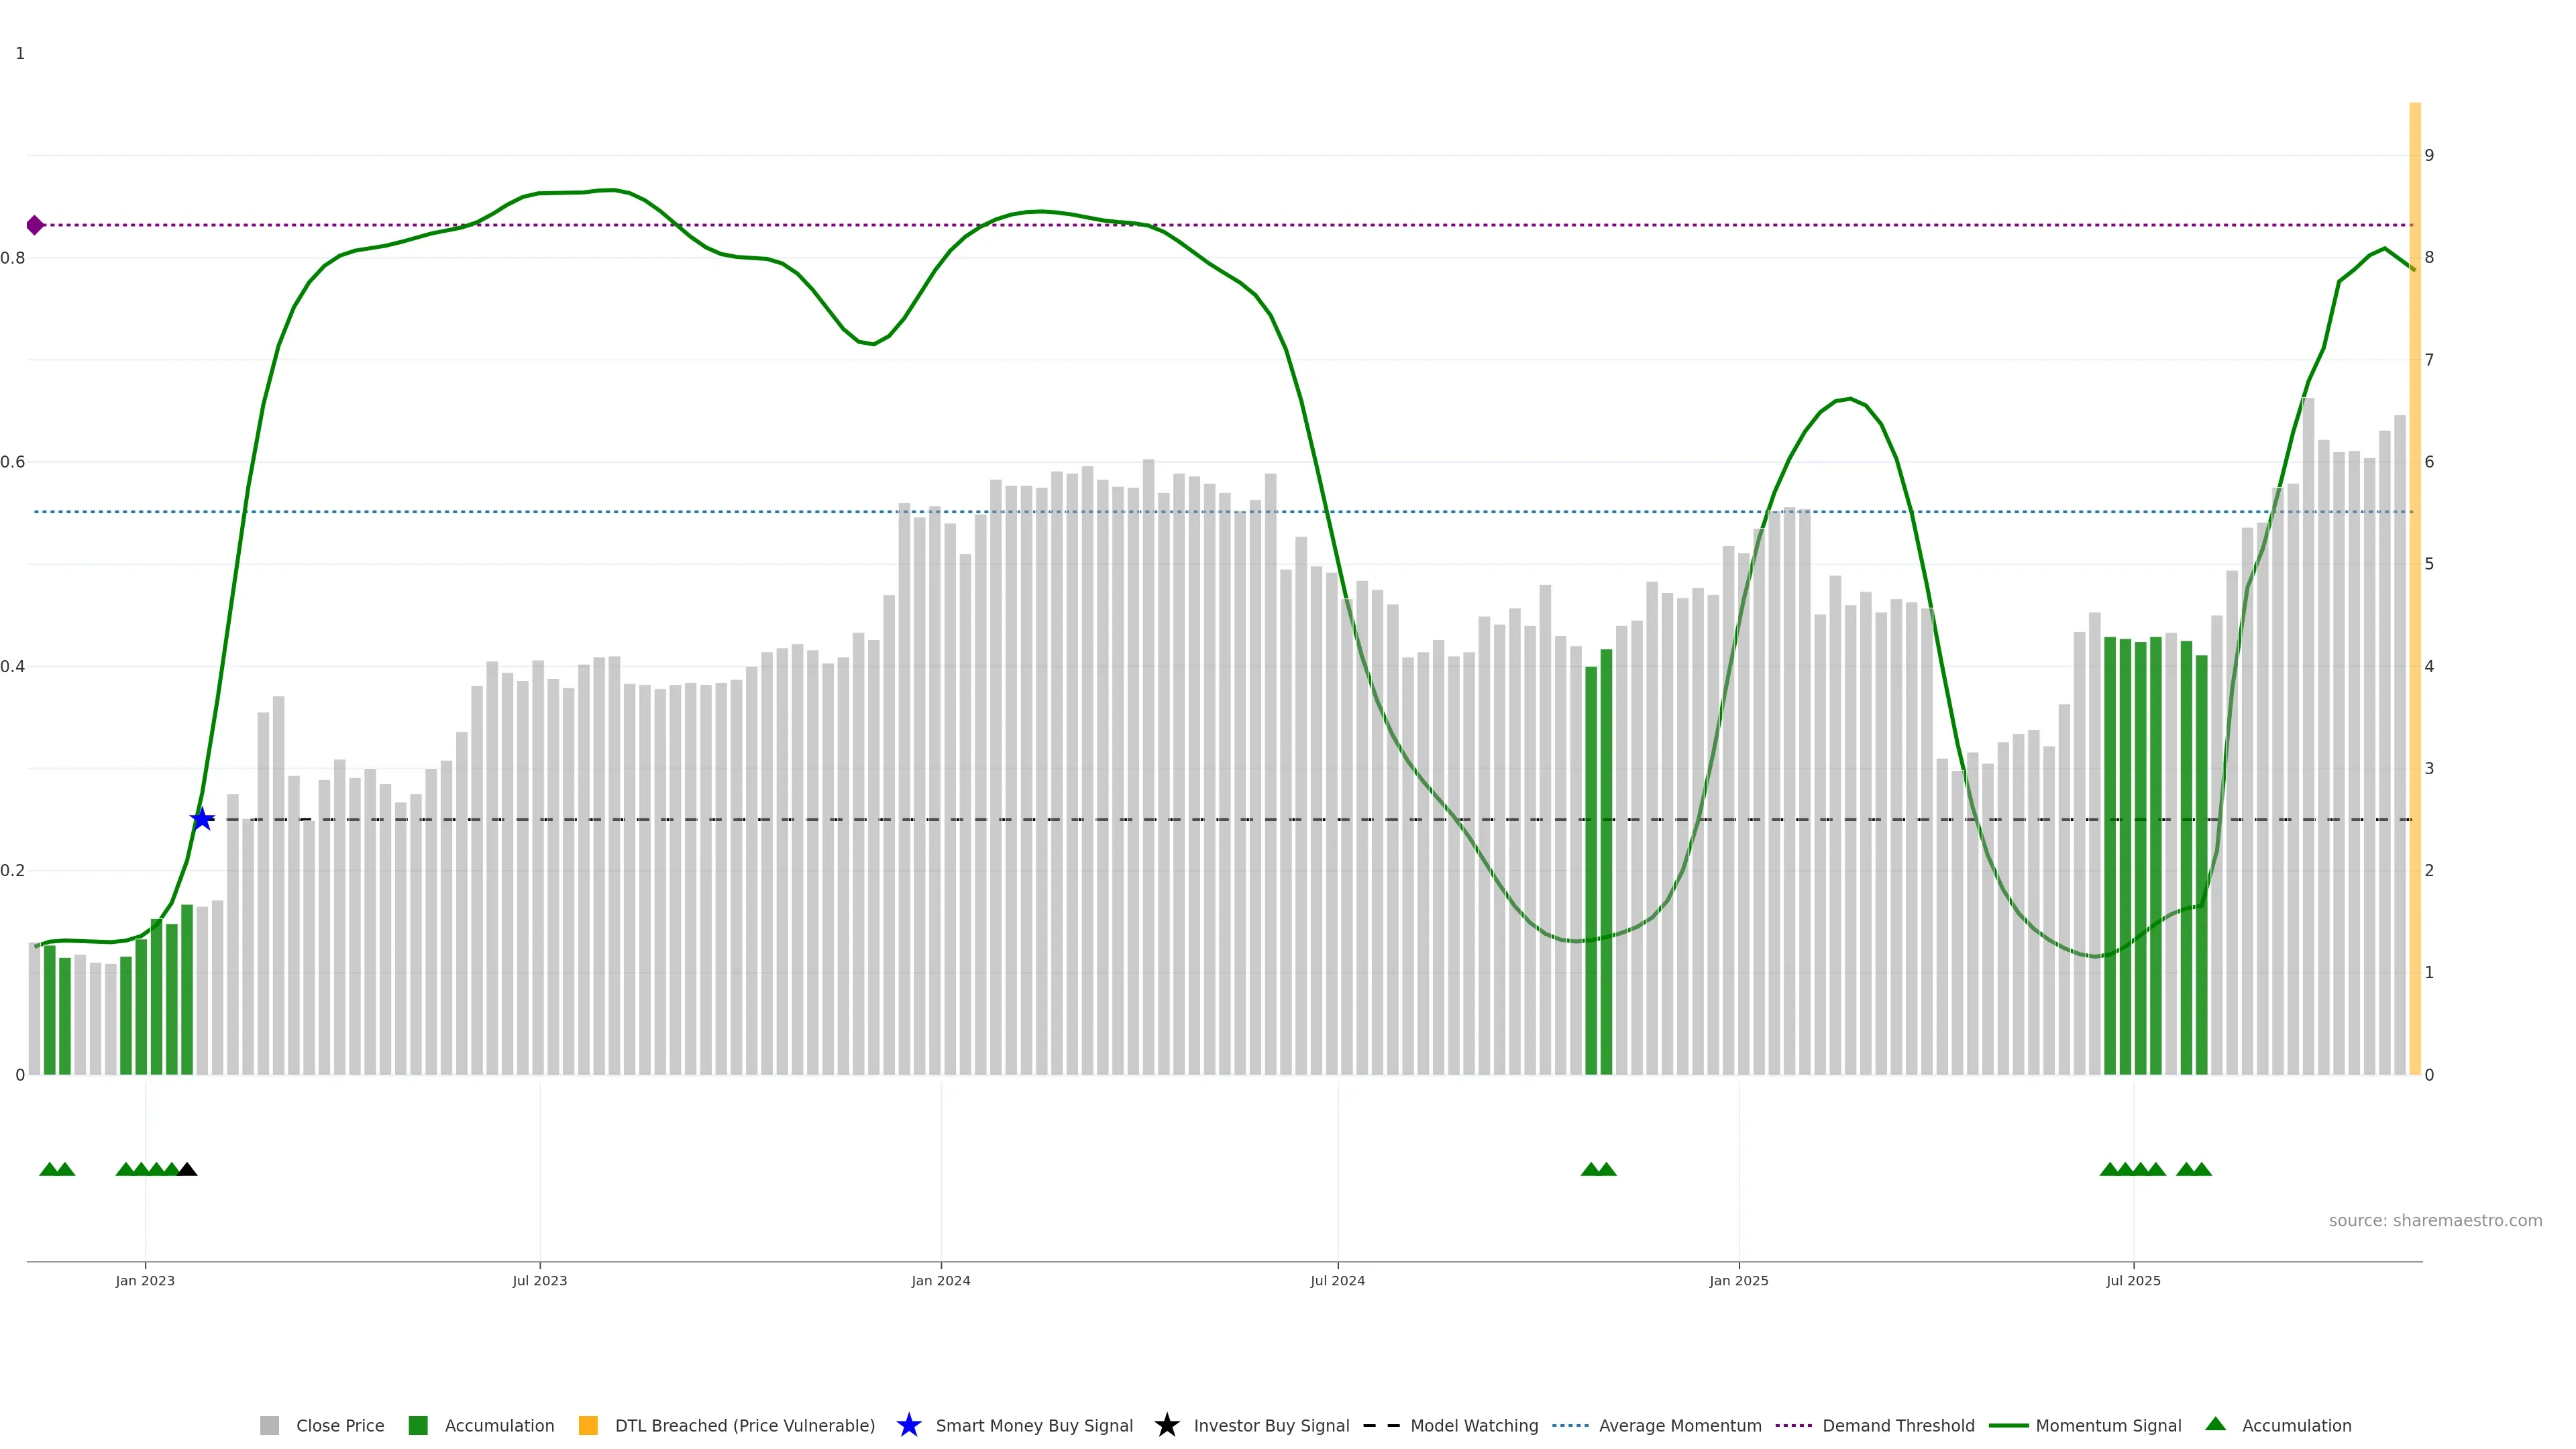Toggle the Demand Threshold legend entry
Screen dimensions: 2576x1449
1897,1425
